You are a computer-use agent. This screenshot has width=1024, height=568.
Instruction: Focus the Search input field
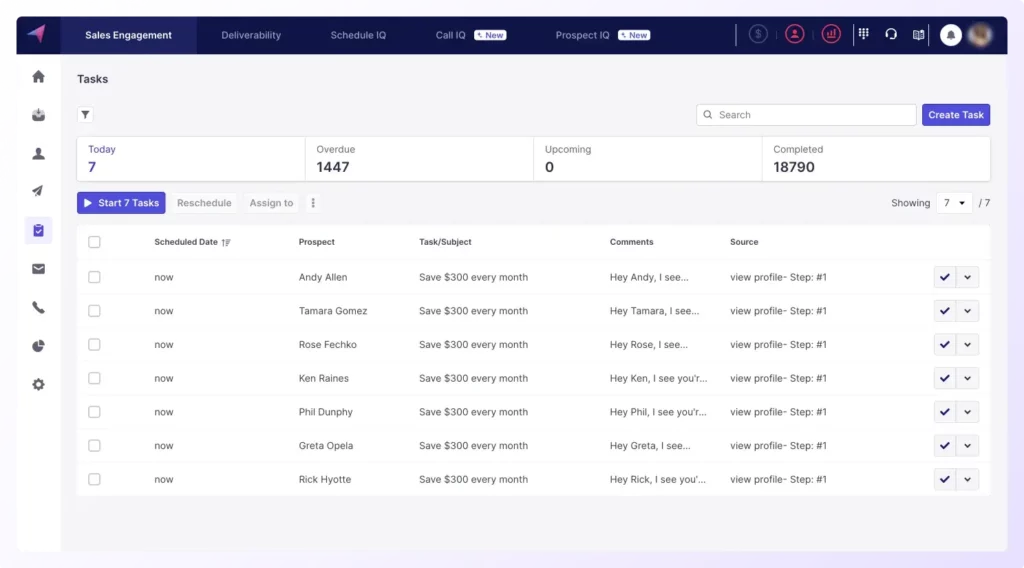click(x=806, y=115)
